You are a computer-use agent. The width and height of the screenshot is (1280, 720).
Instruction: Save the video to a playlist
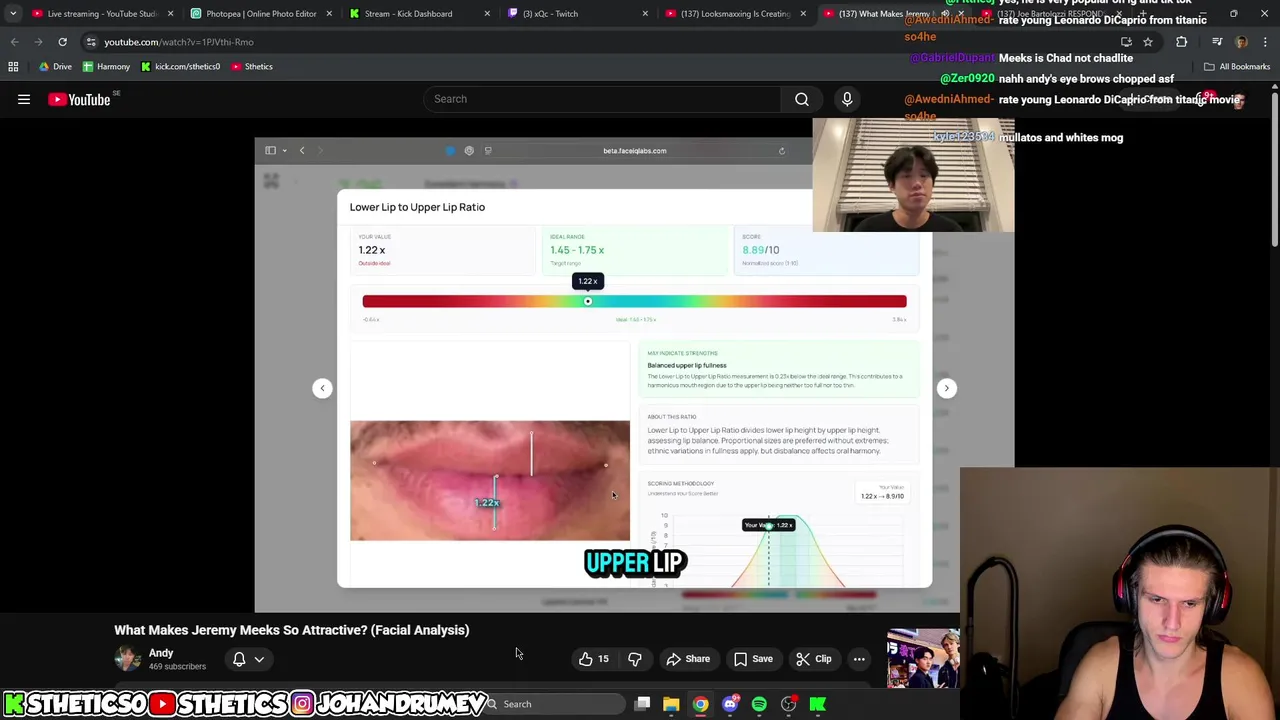click(753, 659)
